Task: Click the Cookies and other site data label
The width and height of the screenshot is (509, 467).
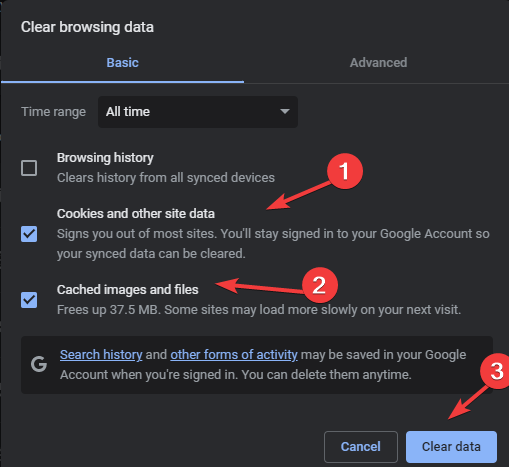Action: click(x=136, y=214)
